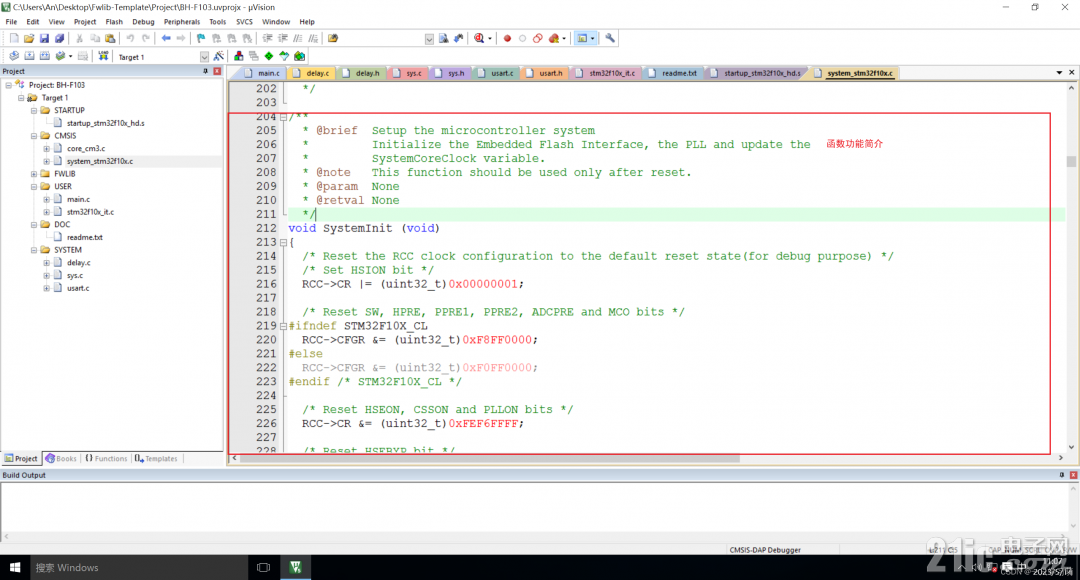Save the current file
This screenshot has width=1080, height=580.
coord(44,39)
